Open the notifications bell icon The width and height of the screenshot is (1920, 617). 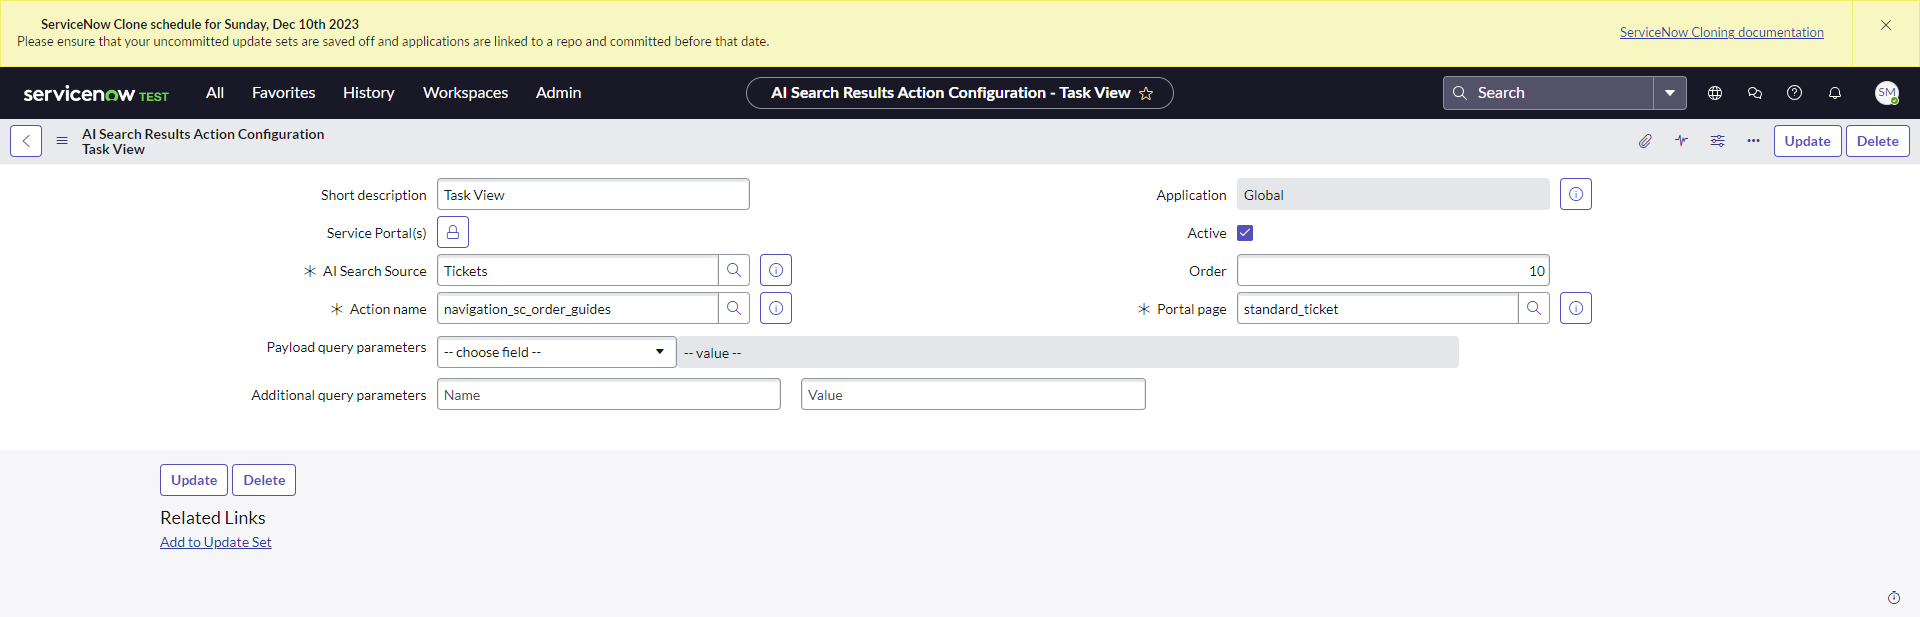[x=1835, y=93]
